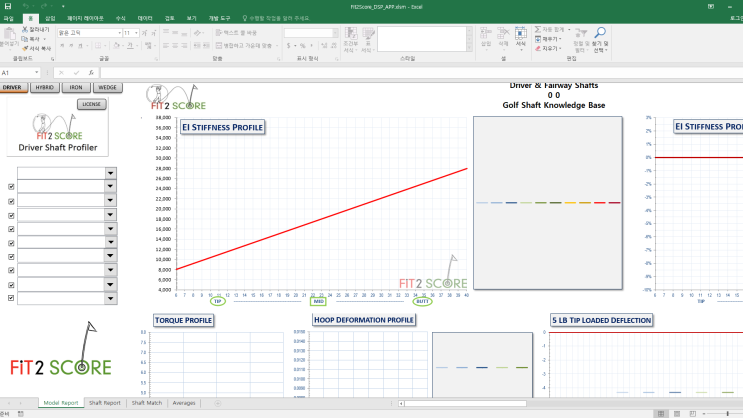Toggle the seventh checkbox in the shaft list
This screenshot has width=743, height=418.
coord(11,270)
